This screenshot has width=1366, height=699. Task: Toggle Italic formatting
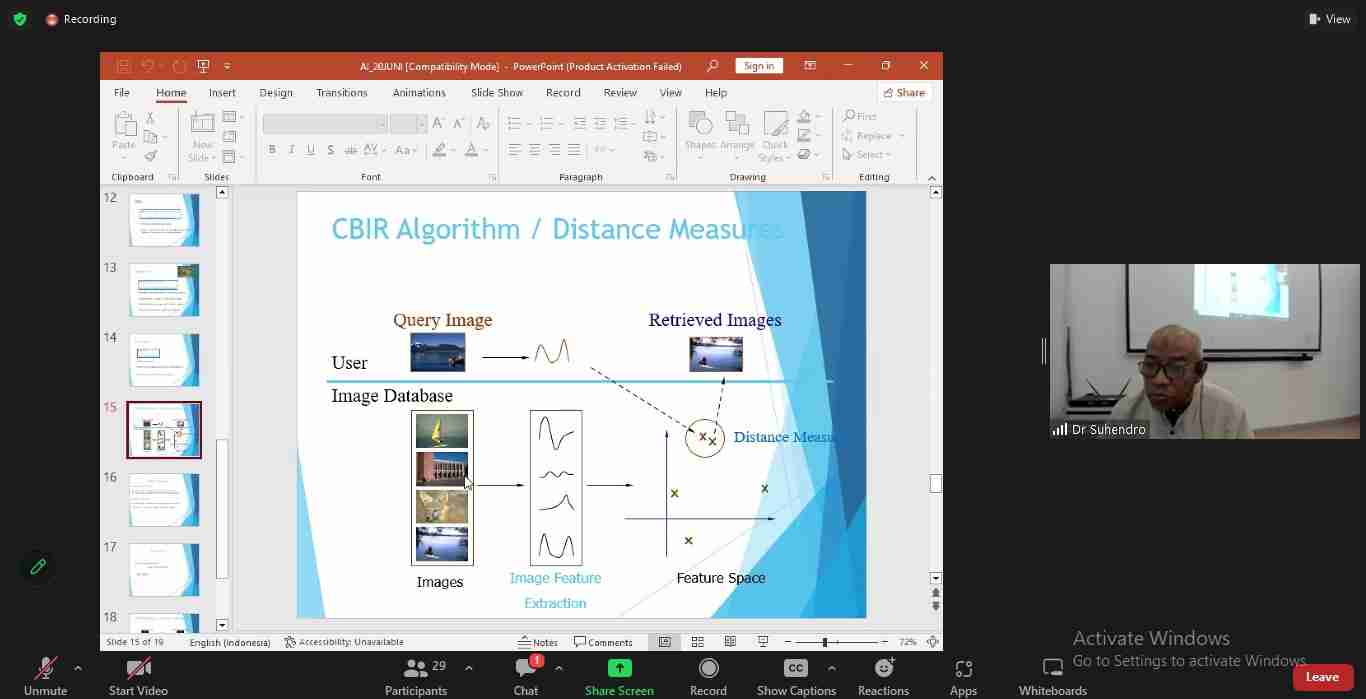291,150
